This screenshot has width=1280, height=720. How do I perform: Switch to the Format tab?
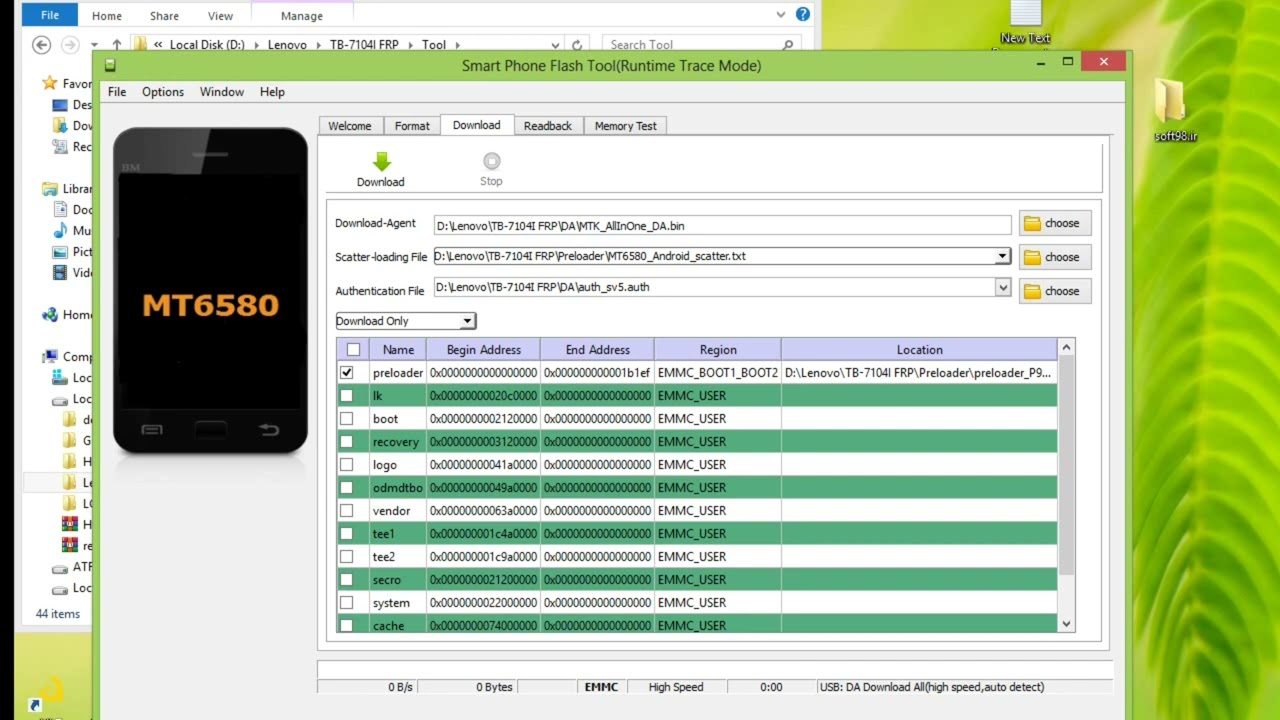point(412,126)
